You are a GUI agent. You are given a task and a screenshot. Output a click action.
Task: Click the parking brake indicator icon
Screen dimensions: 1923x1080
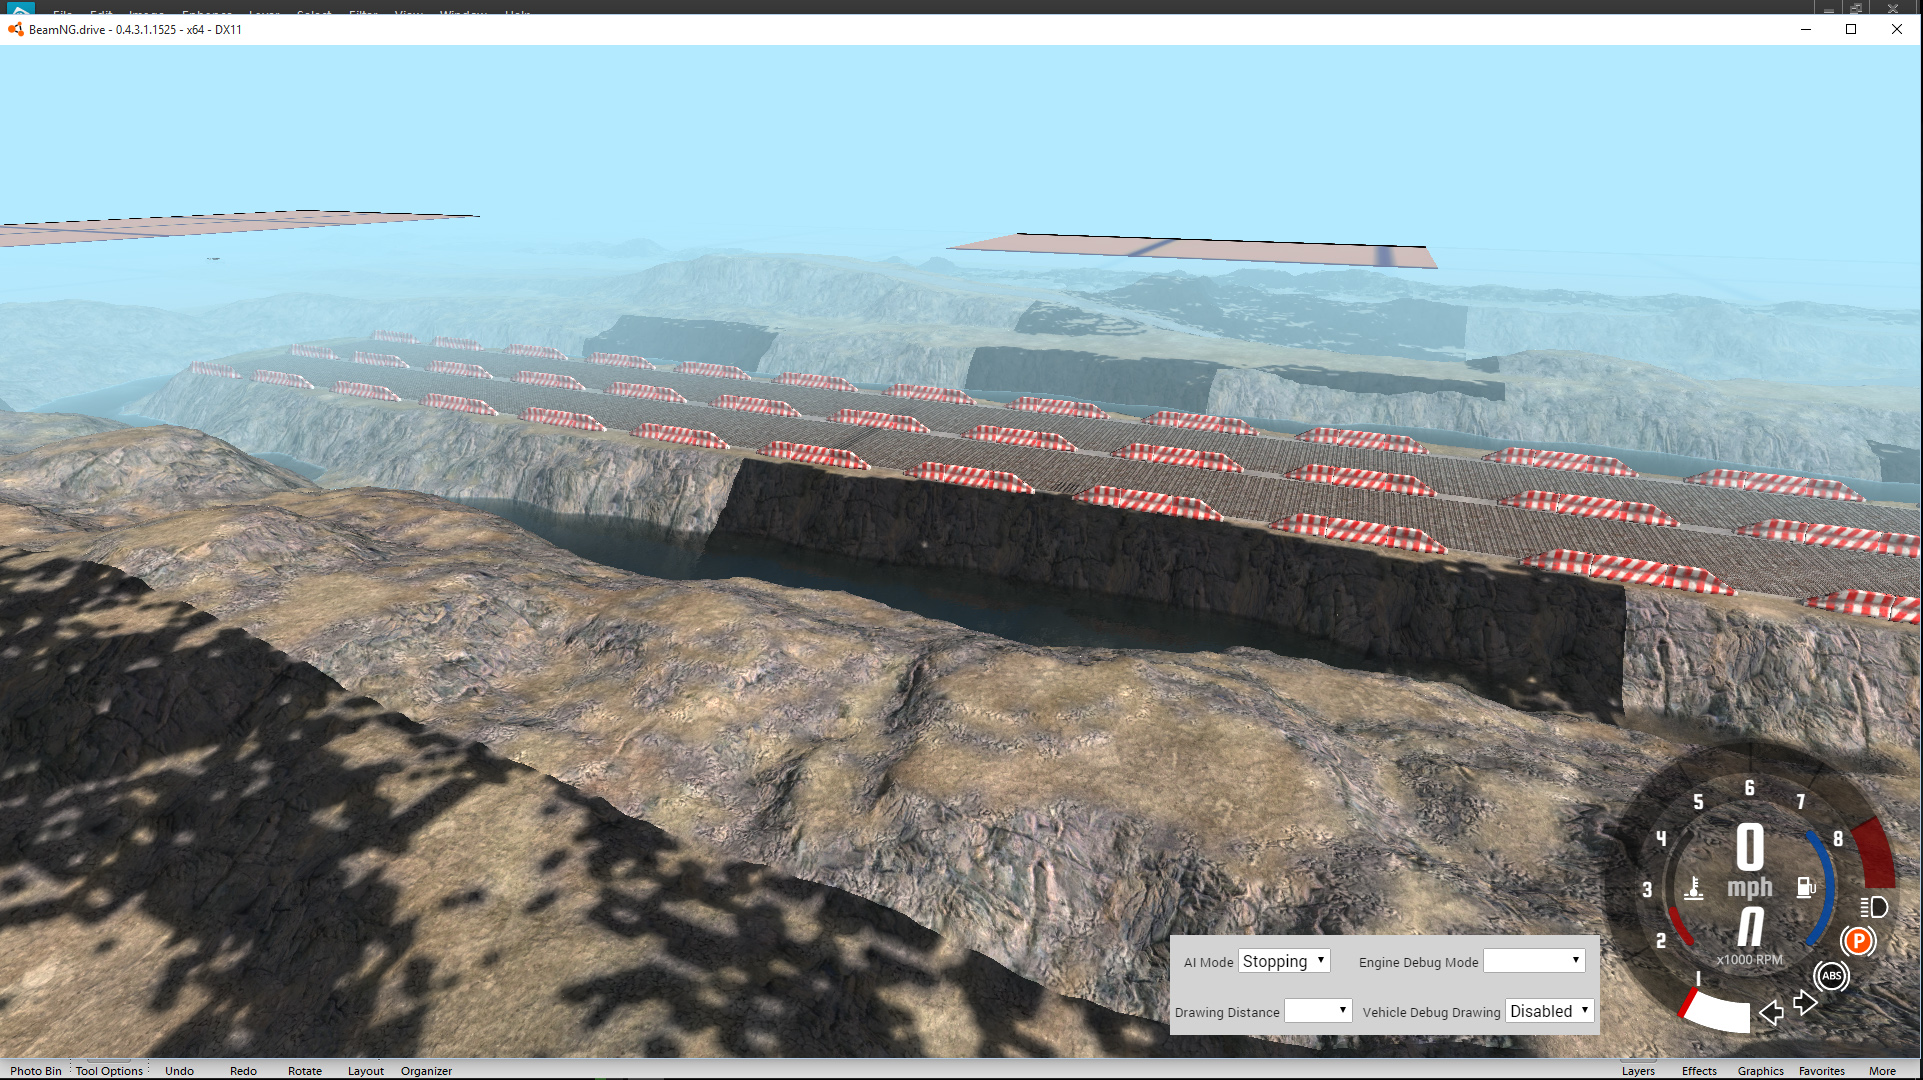[1858, 941]
